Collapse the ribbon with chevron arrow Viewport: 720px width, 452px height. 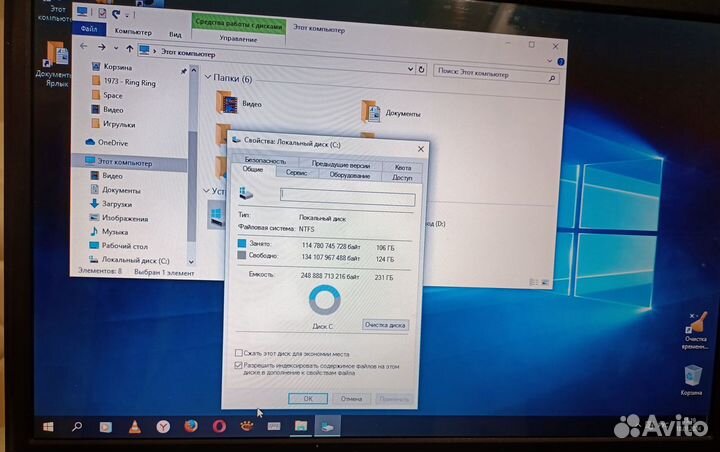[549, 61]
